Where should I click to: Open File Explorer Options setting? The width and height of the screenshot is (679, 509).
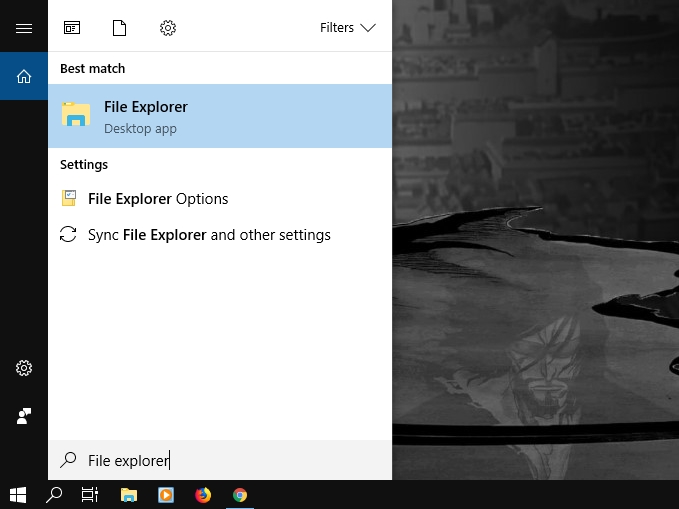click(220, 198)
